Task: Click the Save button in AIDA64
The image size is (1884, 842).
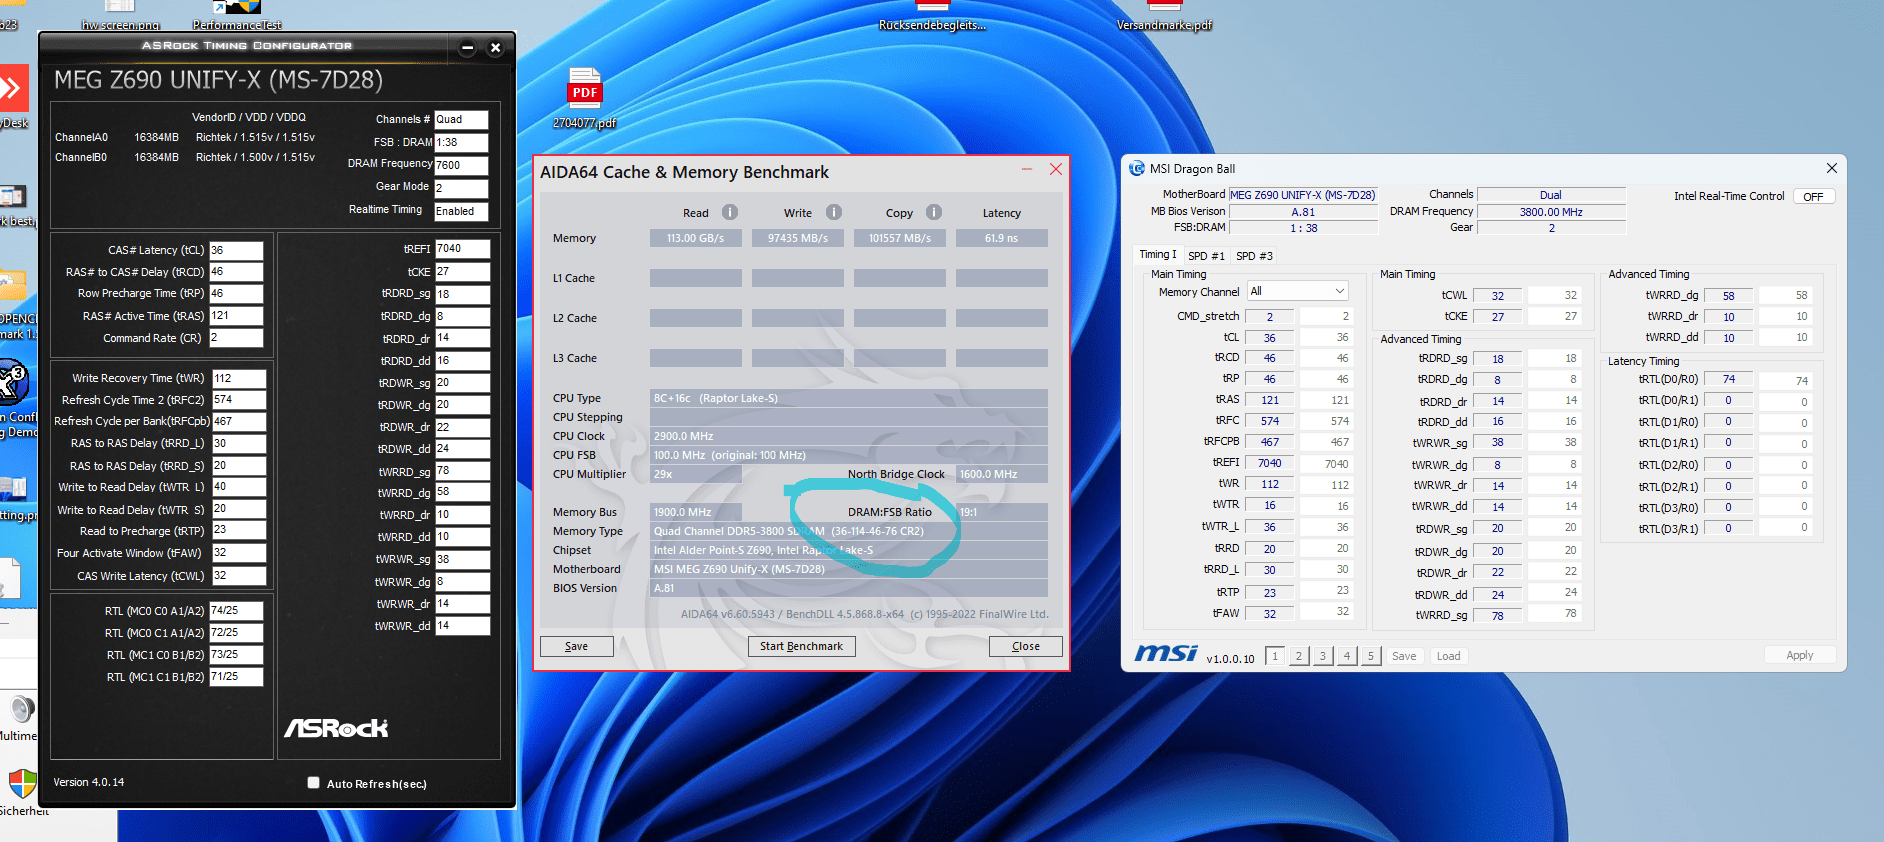Action: [576, 646]
